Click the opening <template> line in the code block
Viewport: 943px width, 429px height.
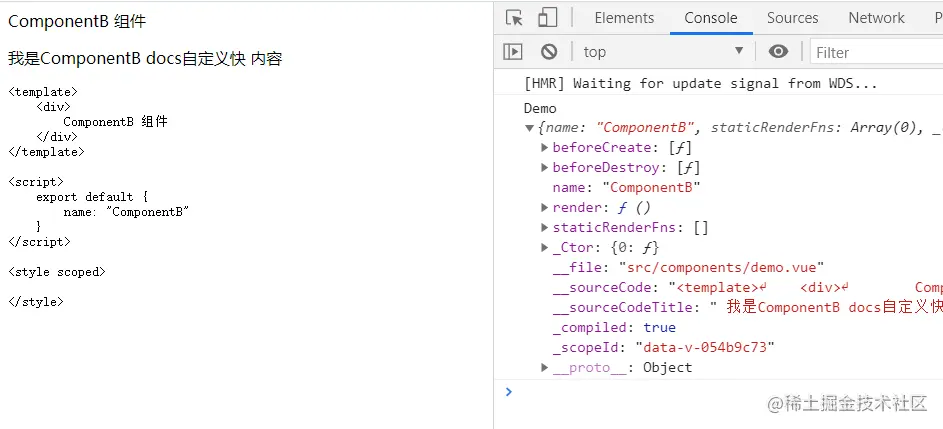pyautogui.click(x=43, y=91)
